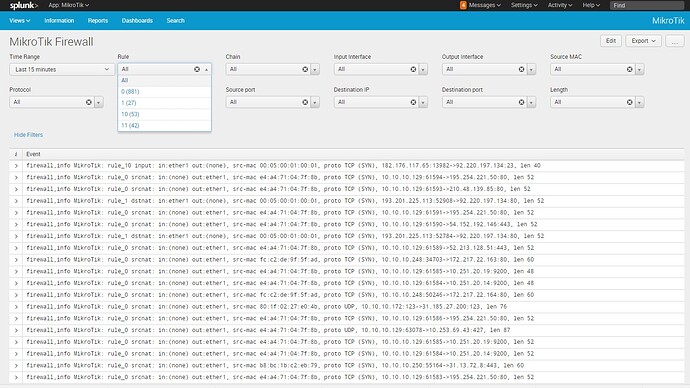Expand event row to 52.213.128.51:443
Screen dimensions: 690x388
pyautogui.click(x=16, y=248)
